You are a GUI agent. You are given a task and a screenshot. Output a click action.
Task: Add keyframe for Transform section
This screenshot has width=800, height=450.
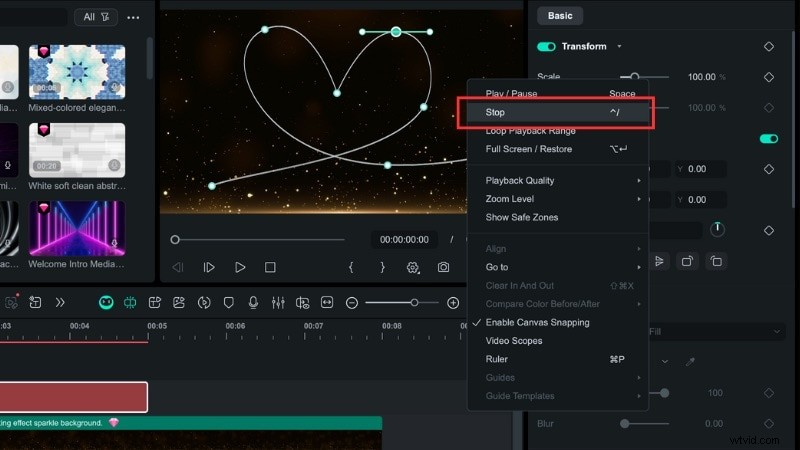pyautogui.click(x=769, y=46)
